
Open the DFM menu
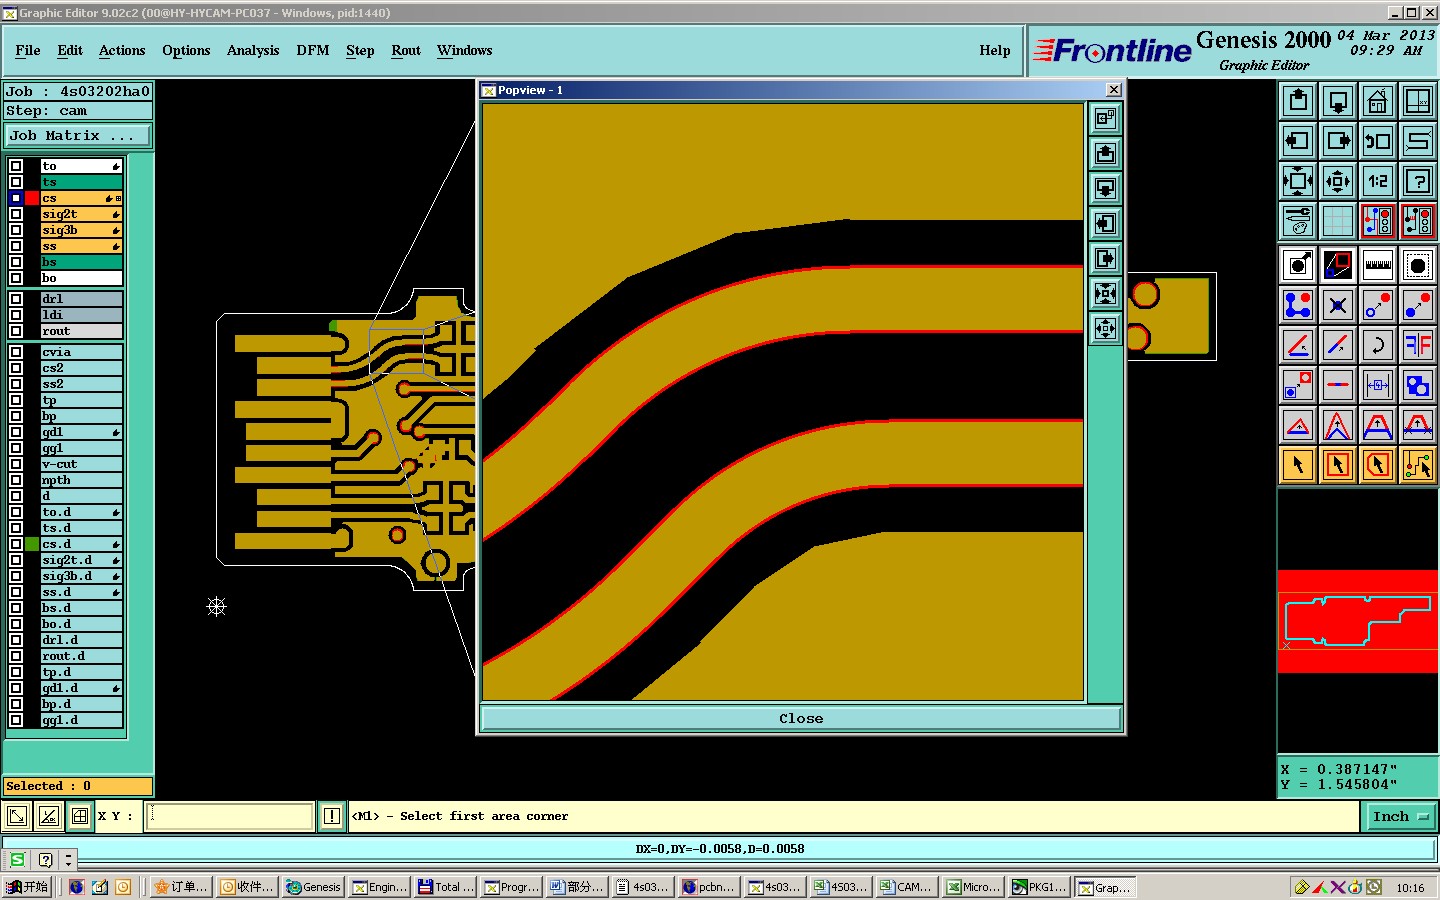[312, 50]
